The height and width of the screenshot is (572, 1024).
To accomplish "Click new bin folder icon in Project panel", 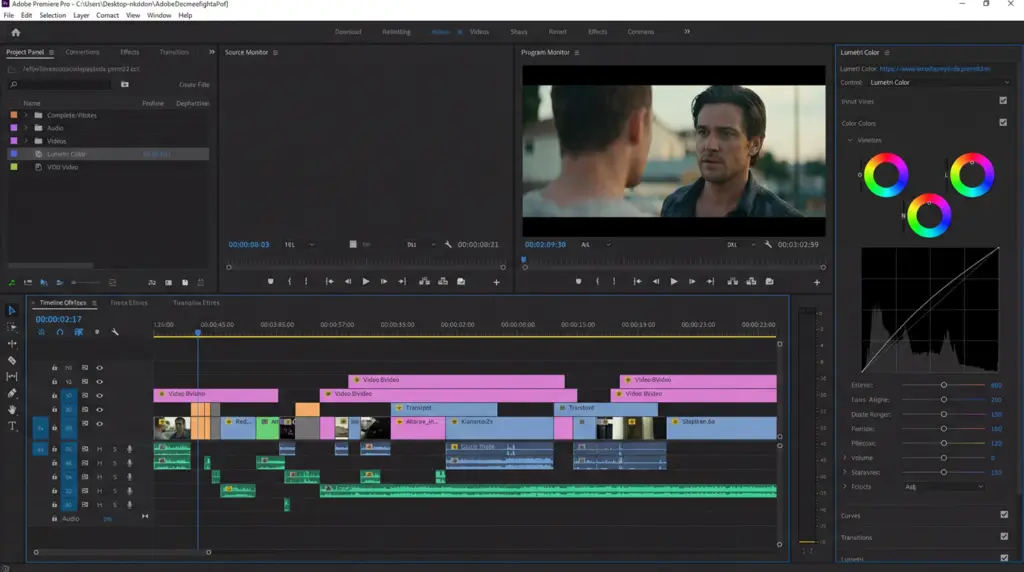I will [x=125, y=84].
